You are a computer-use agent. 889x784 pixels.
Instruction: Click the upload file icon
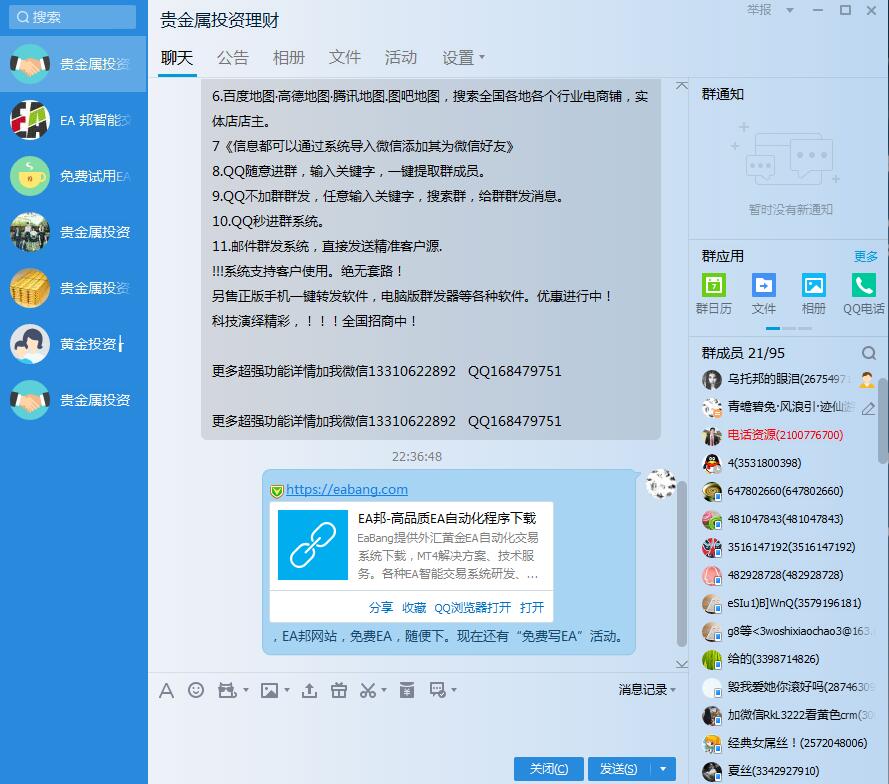(x=310, y=690)
